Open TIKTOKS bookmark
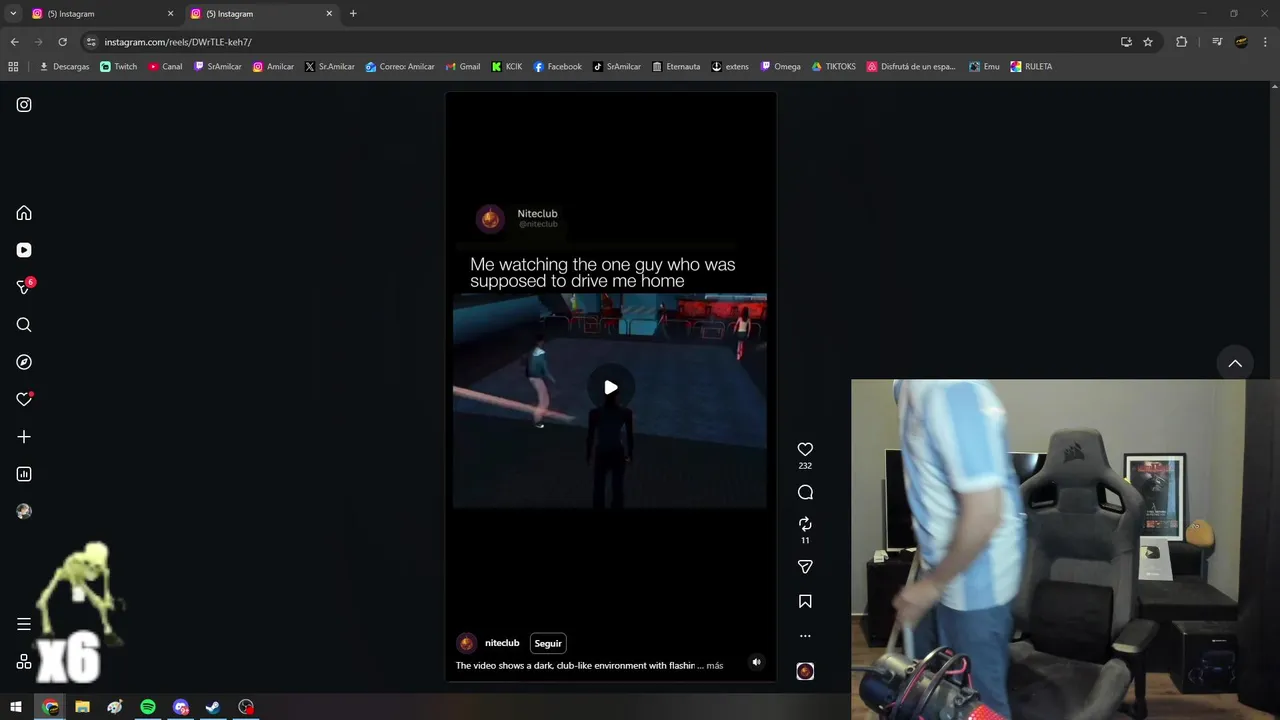Image resolution: width=1280 pixels, height=720 pixels. [x=834, y=67]
